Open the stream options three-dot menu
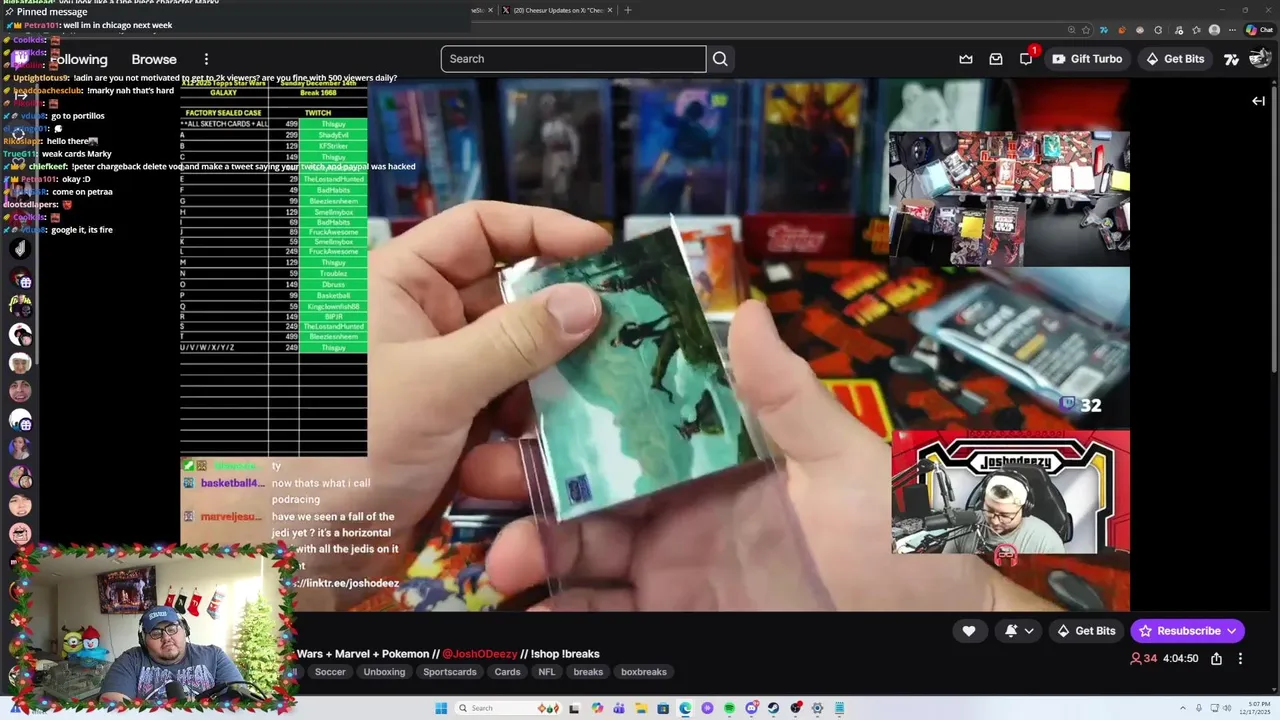1280x720 pixels. tap(1240, 658)
